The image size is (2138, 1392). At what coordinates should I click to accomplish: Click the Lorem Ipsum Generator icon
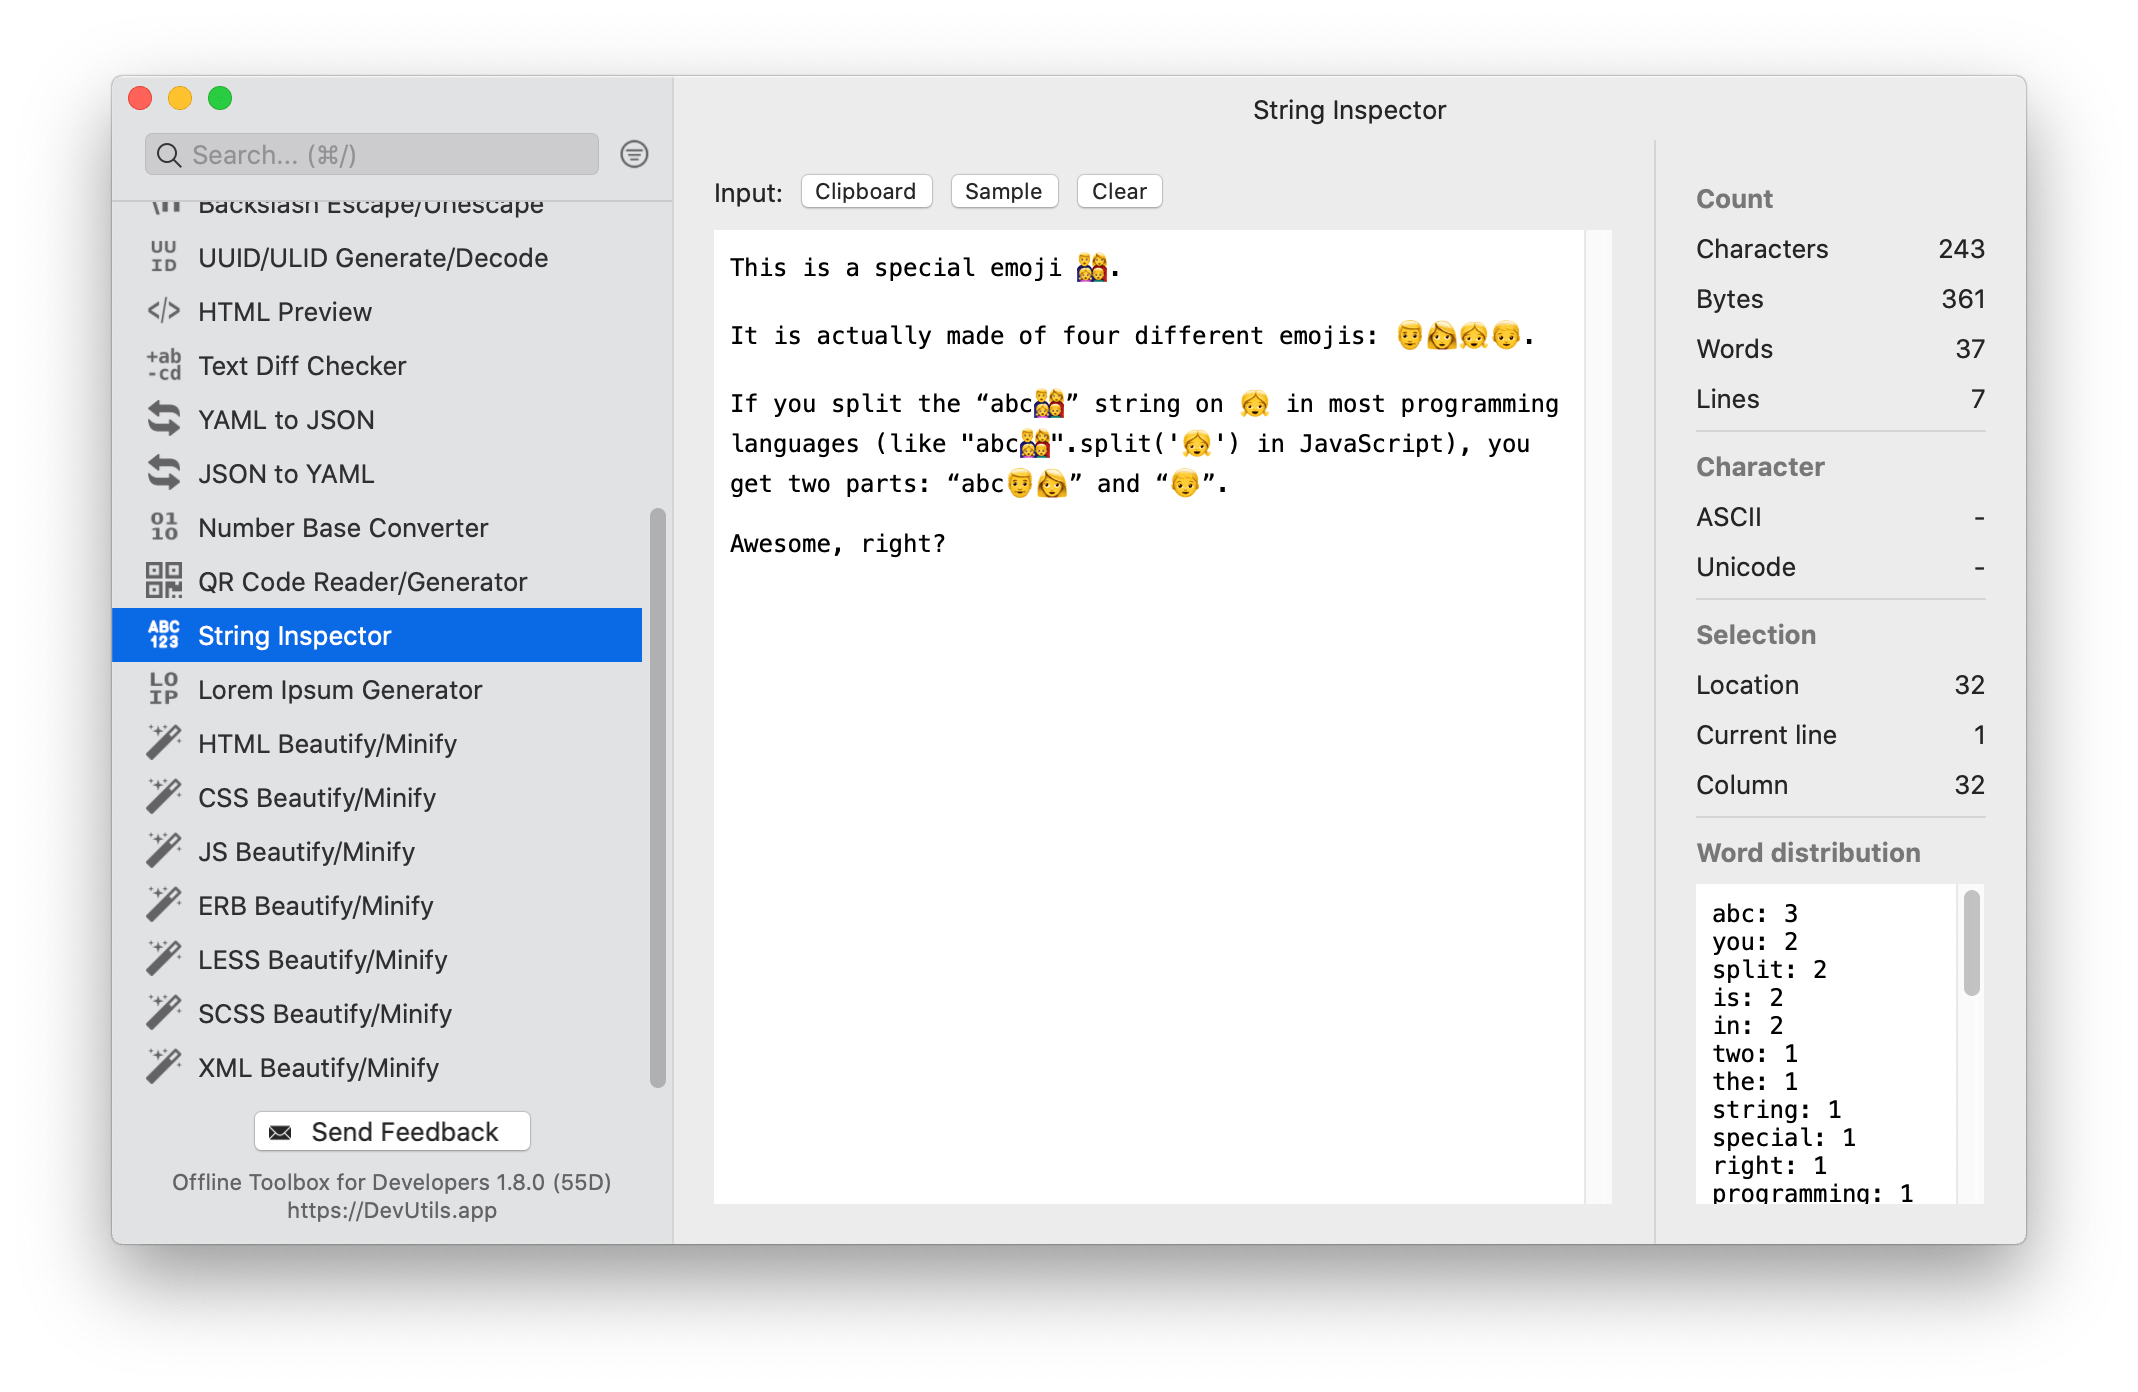coord(164,689)
